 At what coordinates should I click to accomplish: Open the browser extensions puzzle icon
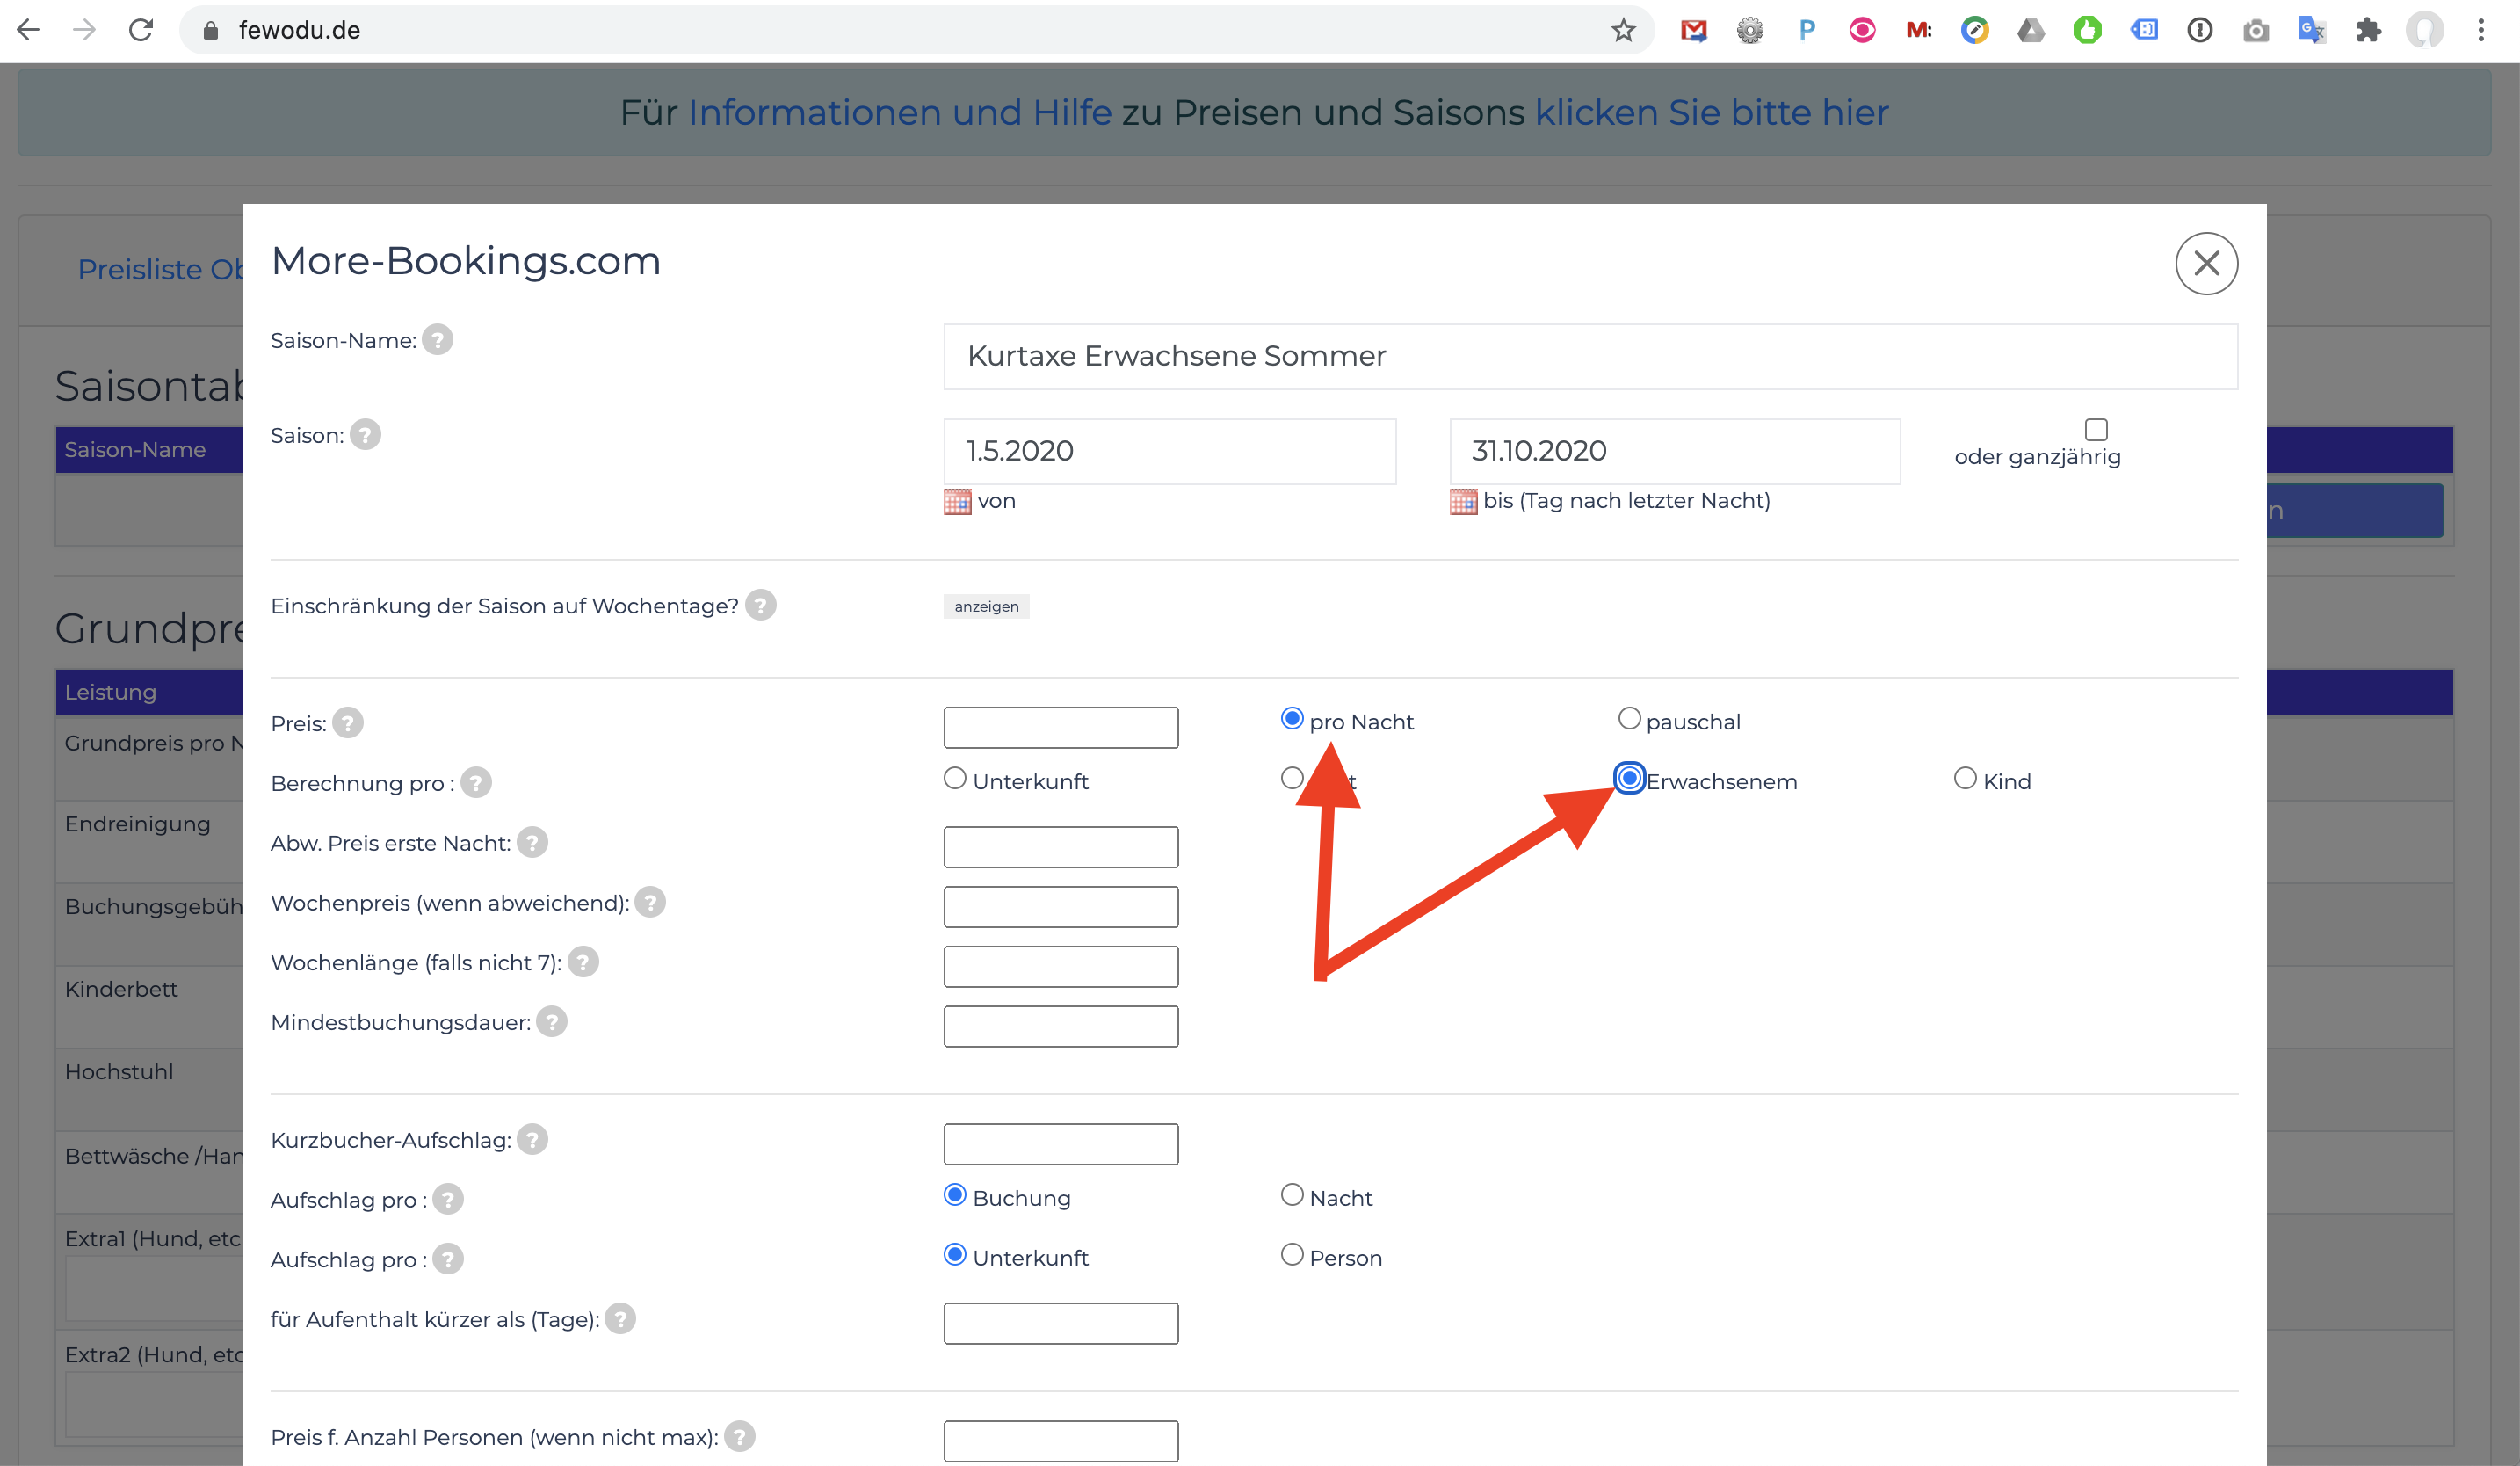coord(2368,30)
